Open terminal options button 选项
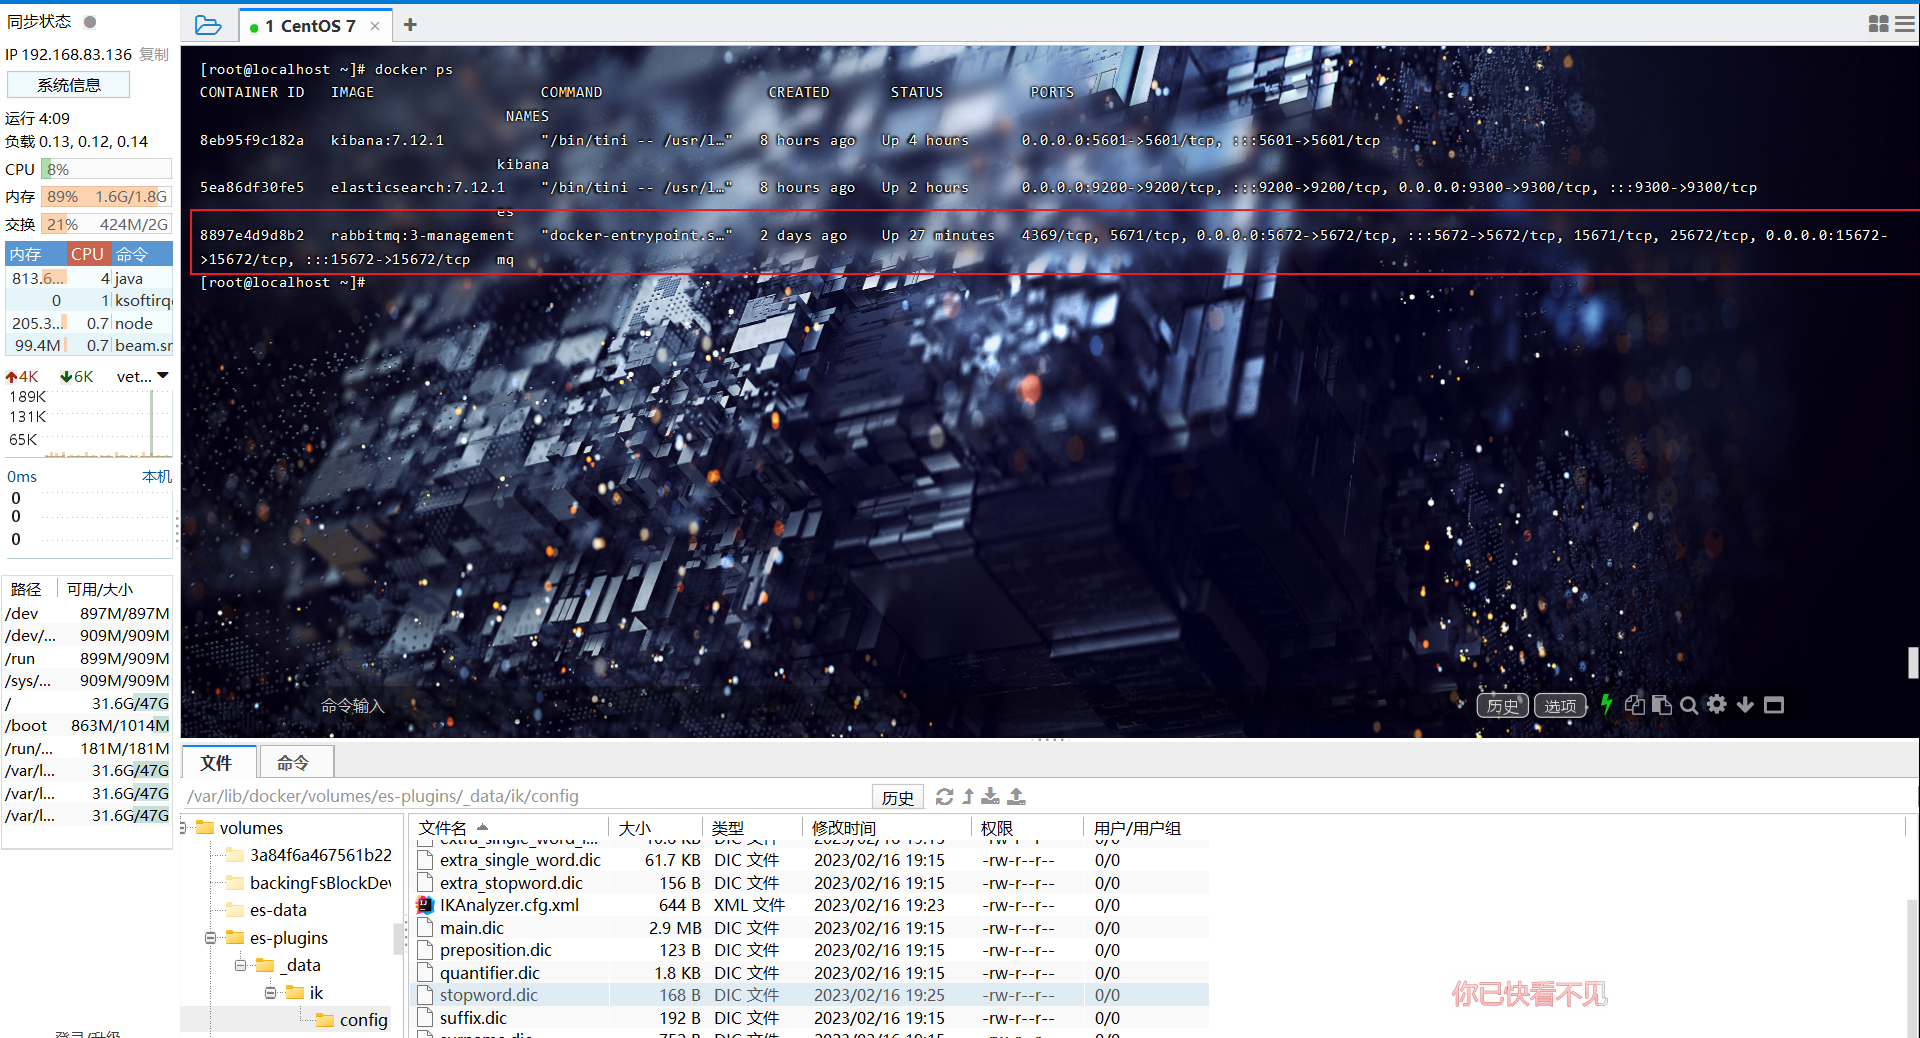The height and width of the screenshot is (1038, 1920). (1560, 705)
